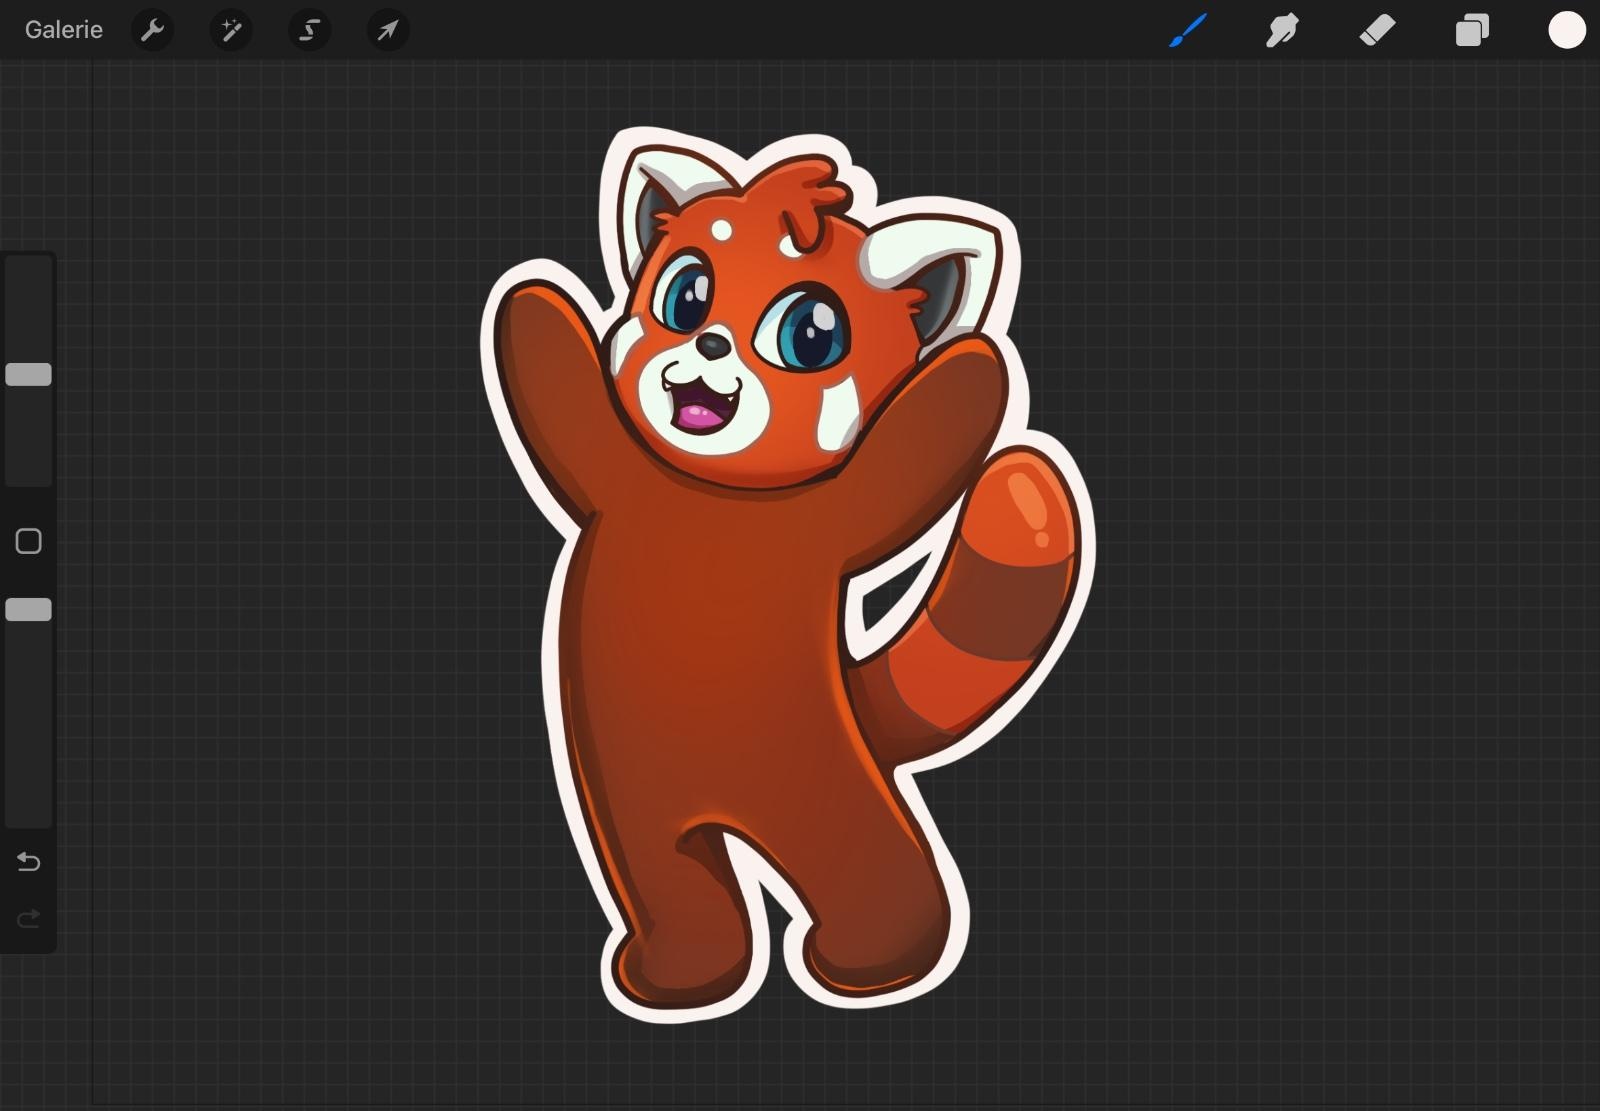Open the Adjustments magic wand menu
The image size is (1600, 1111).
tap(231, 30)
